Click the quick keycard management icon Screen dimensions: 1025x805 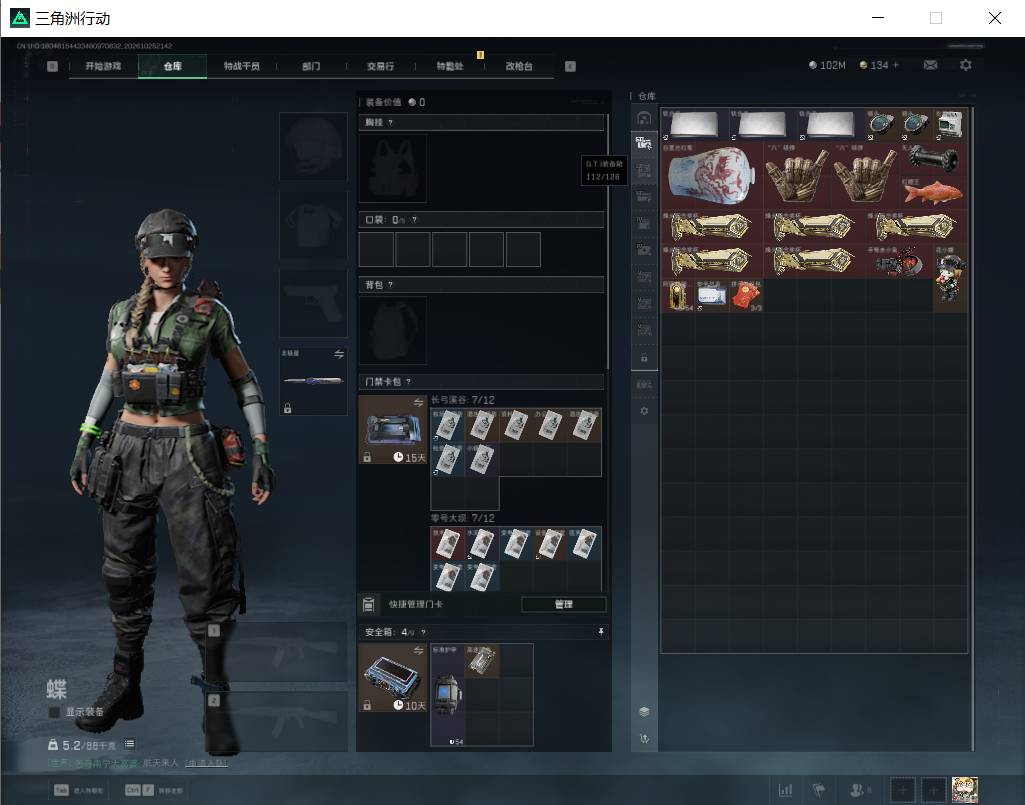point(368,604)
